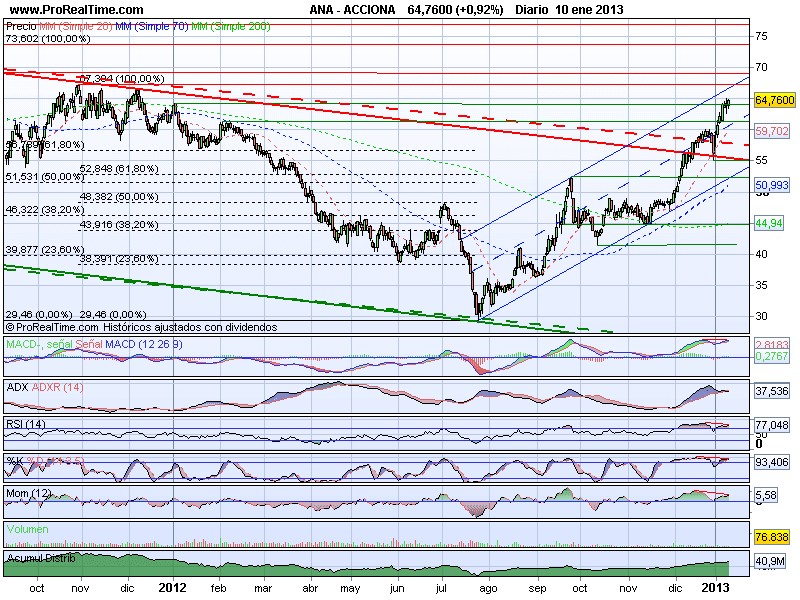Click the feb month label on time axis
The image size is (800, 600).
coord(218,588)
